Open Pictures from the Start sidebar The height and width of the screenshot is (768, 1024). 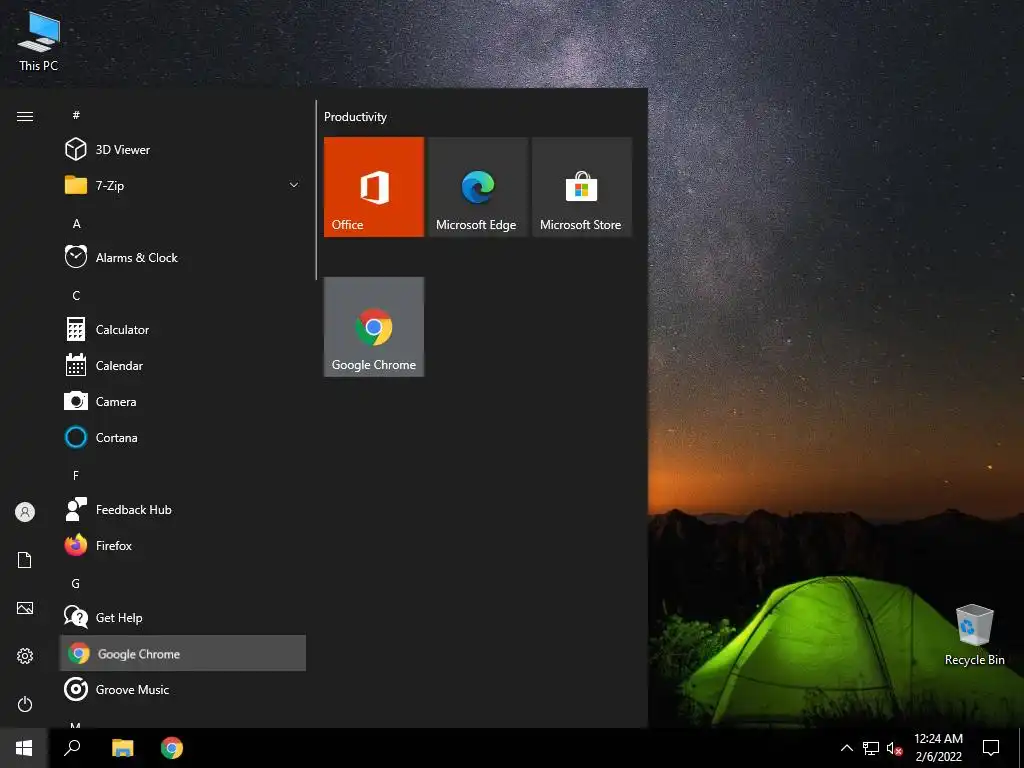[x=25, y=608]
